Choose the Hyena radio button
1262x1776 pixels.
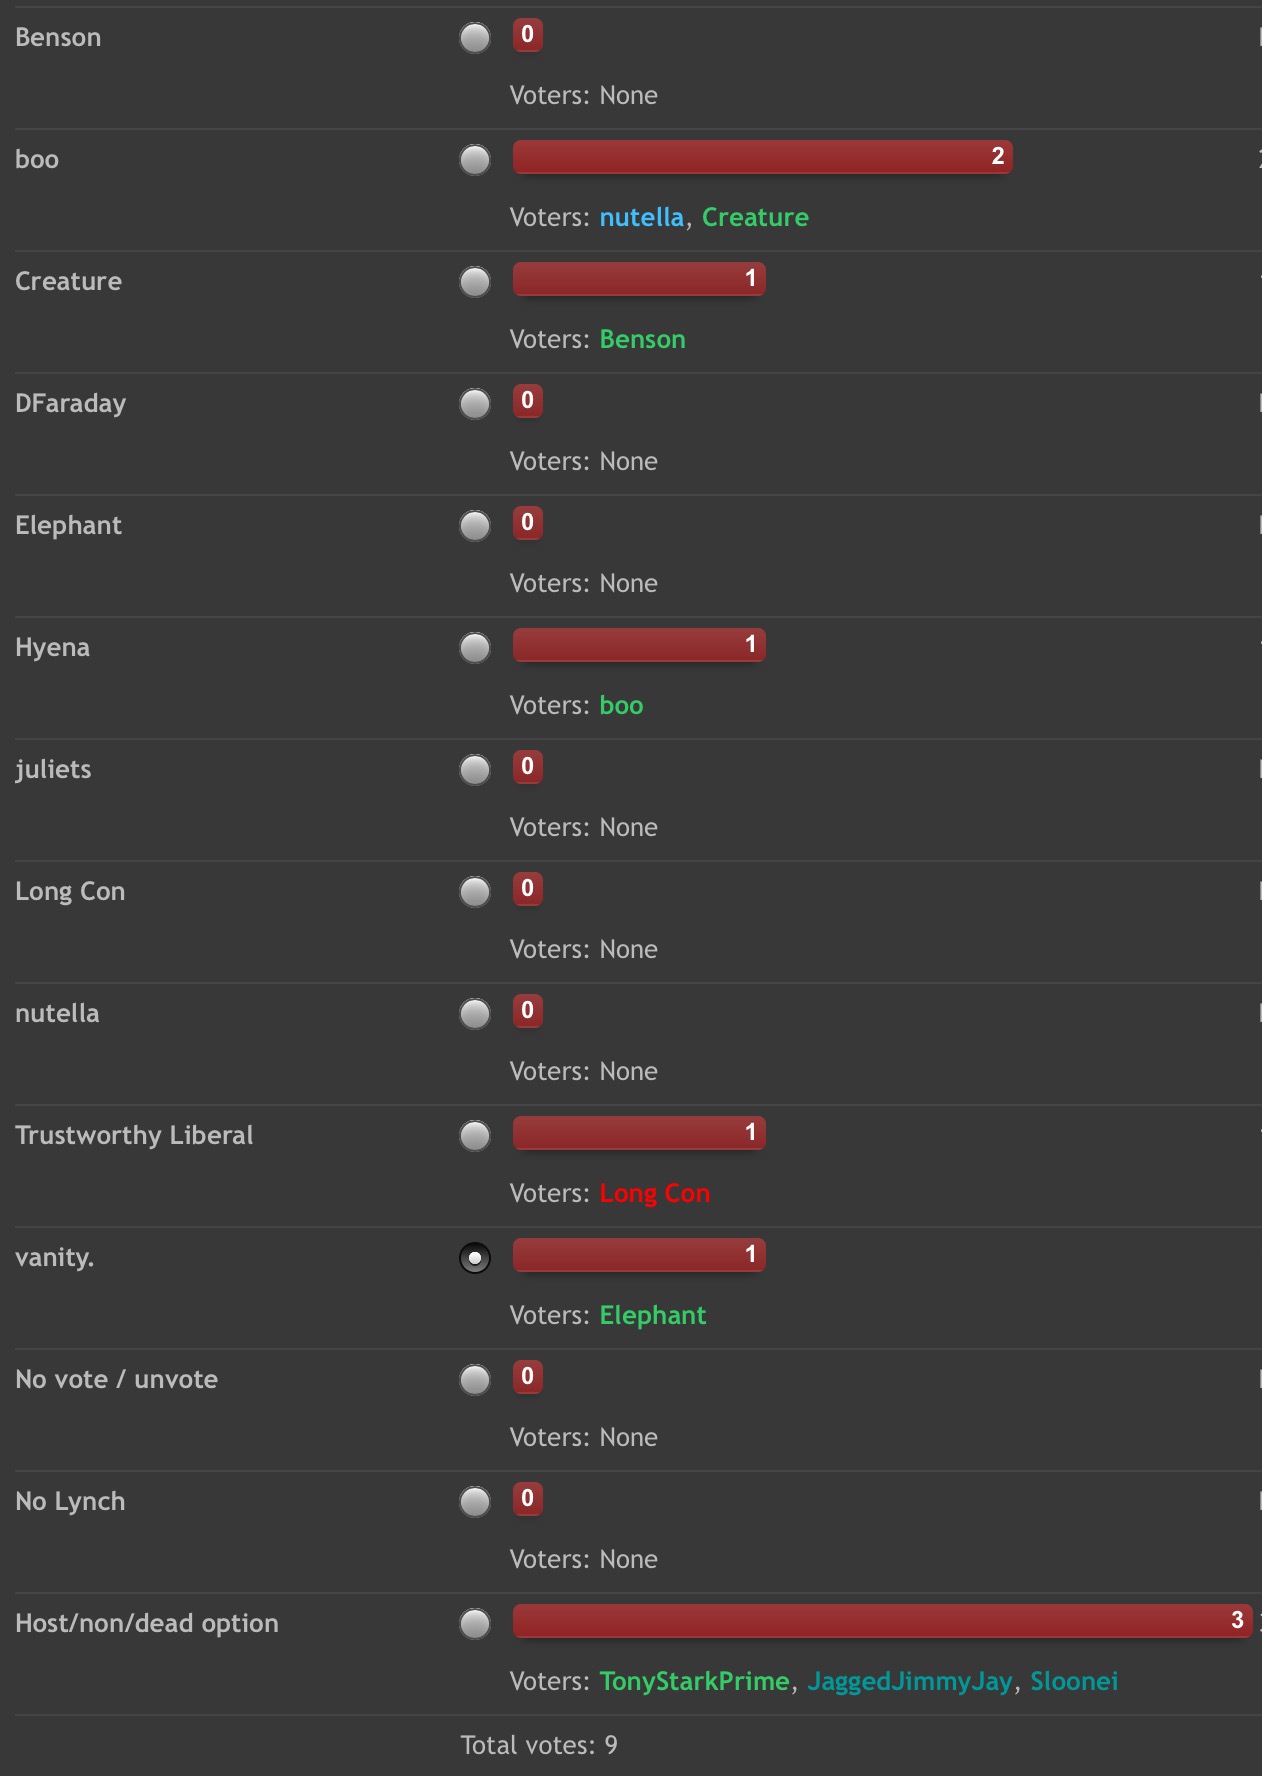coord(475,648)
